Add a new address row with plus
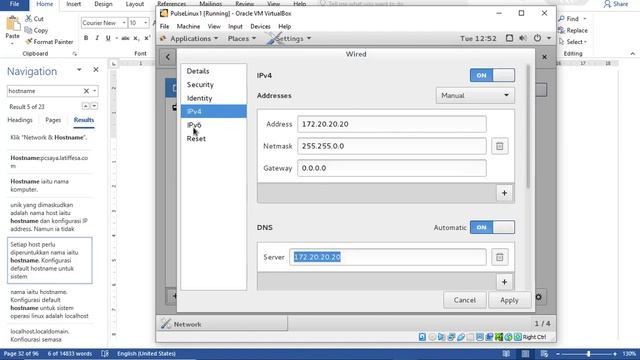The width and height of the screenshot is (640, 360). (x=504, y=193)
